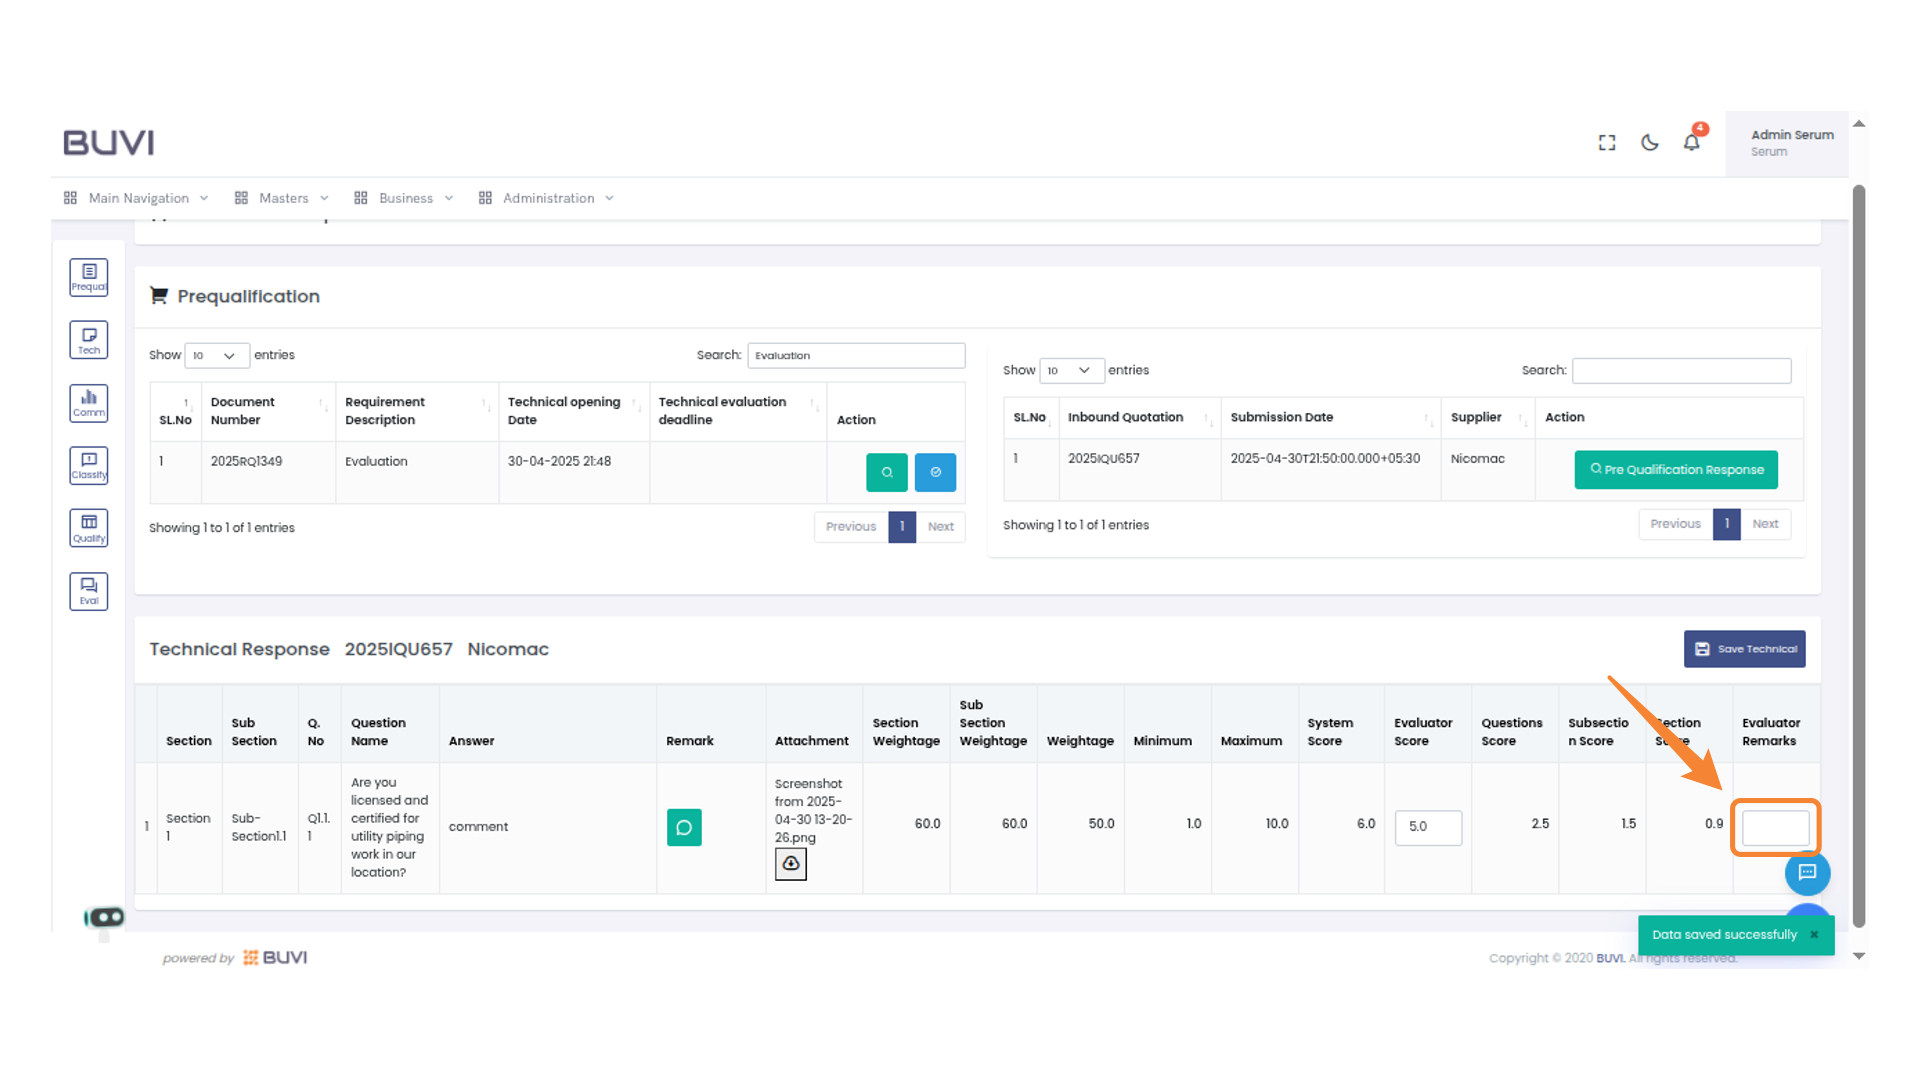The width and height of the screenshot is (1920, 1080).
Task: Expand left table entries count dropdown
Action: click(x=216, y=356)
